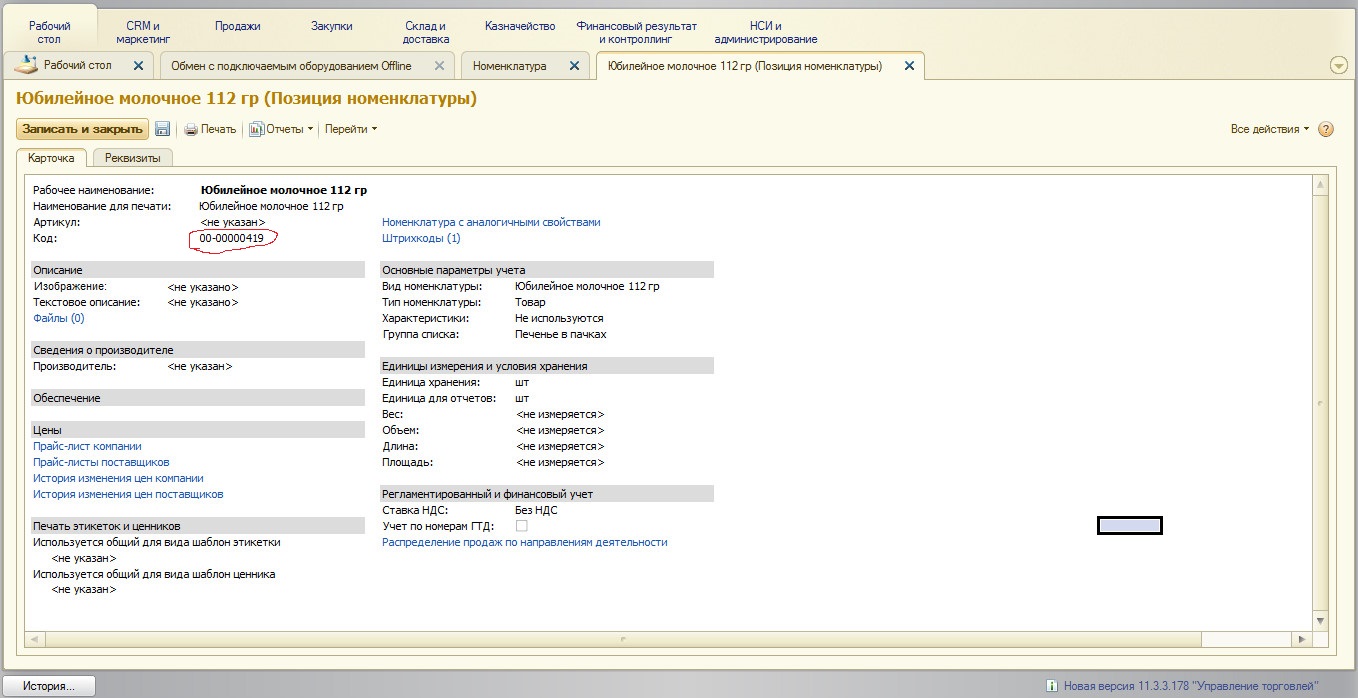Close the Обмен с подключаемым оборудованием Offline tab
Viewport: 1358px width, 698px height.
[438, 66]
